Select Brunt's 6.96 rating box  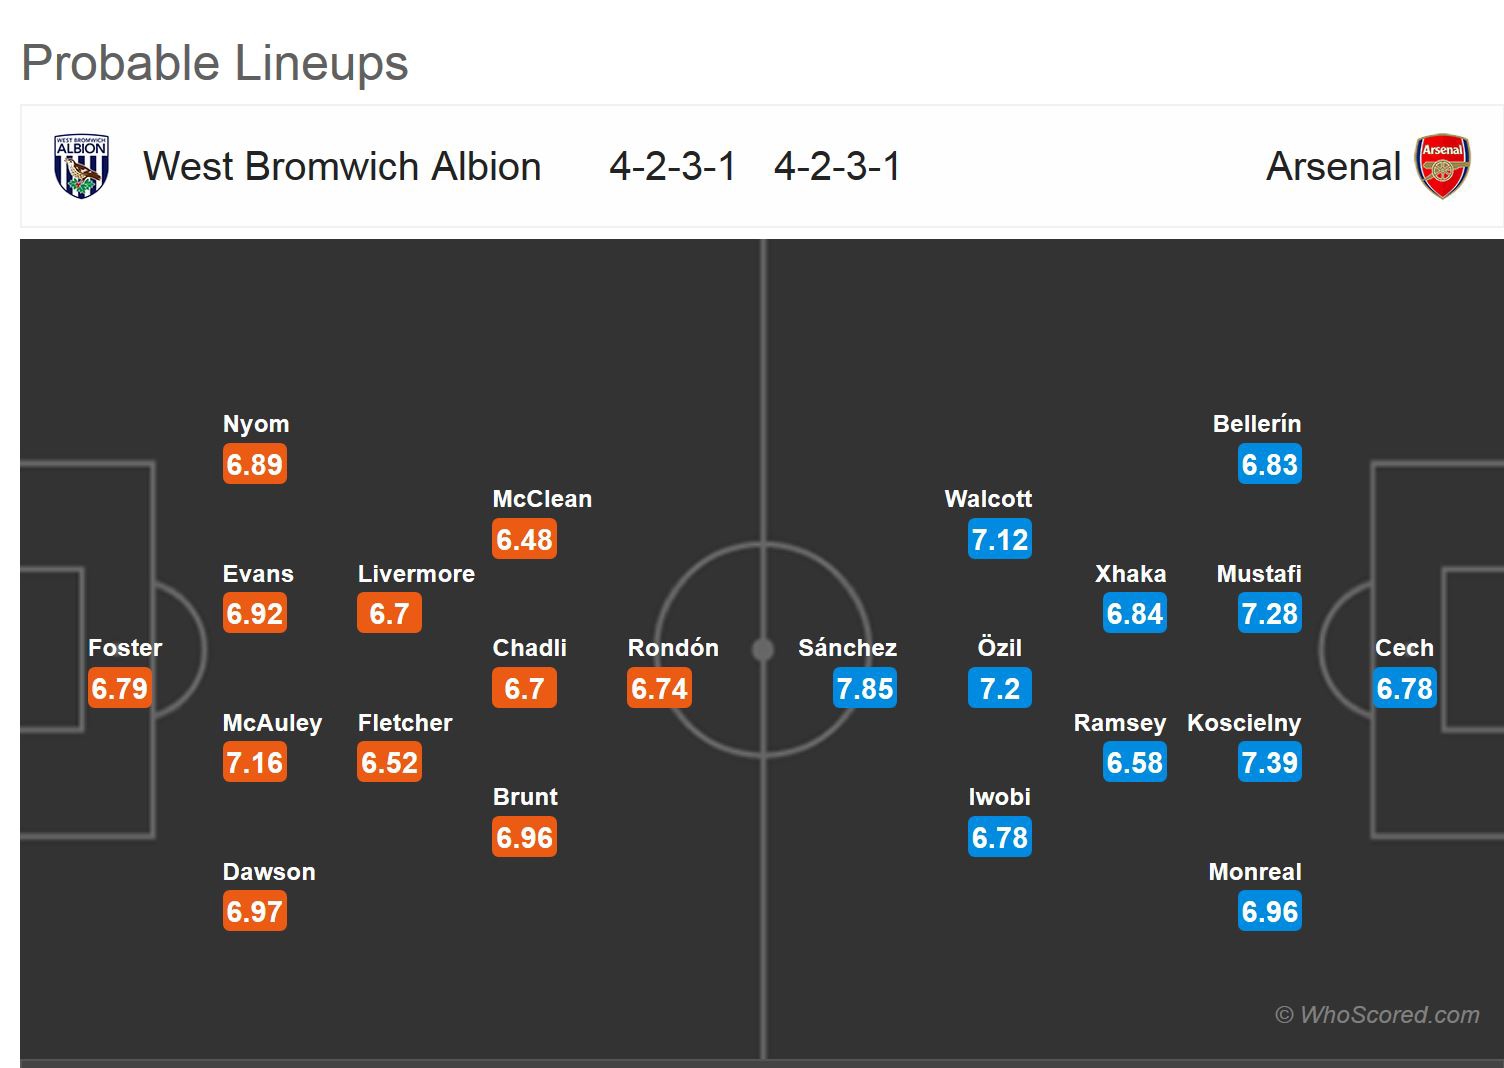click(x=524, y=837)
